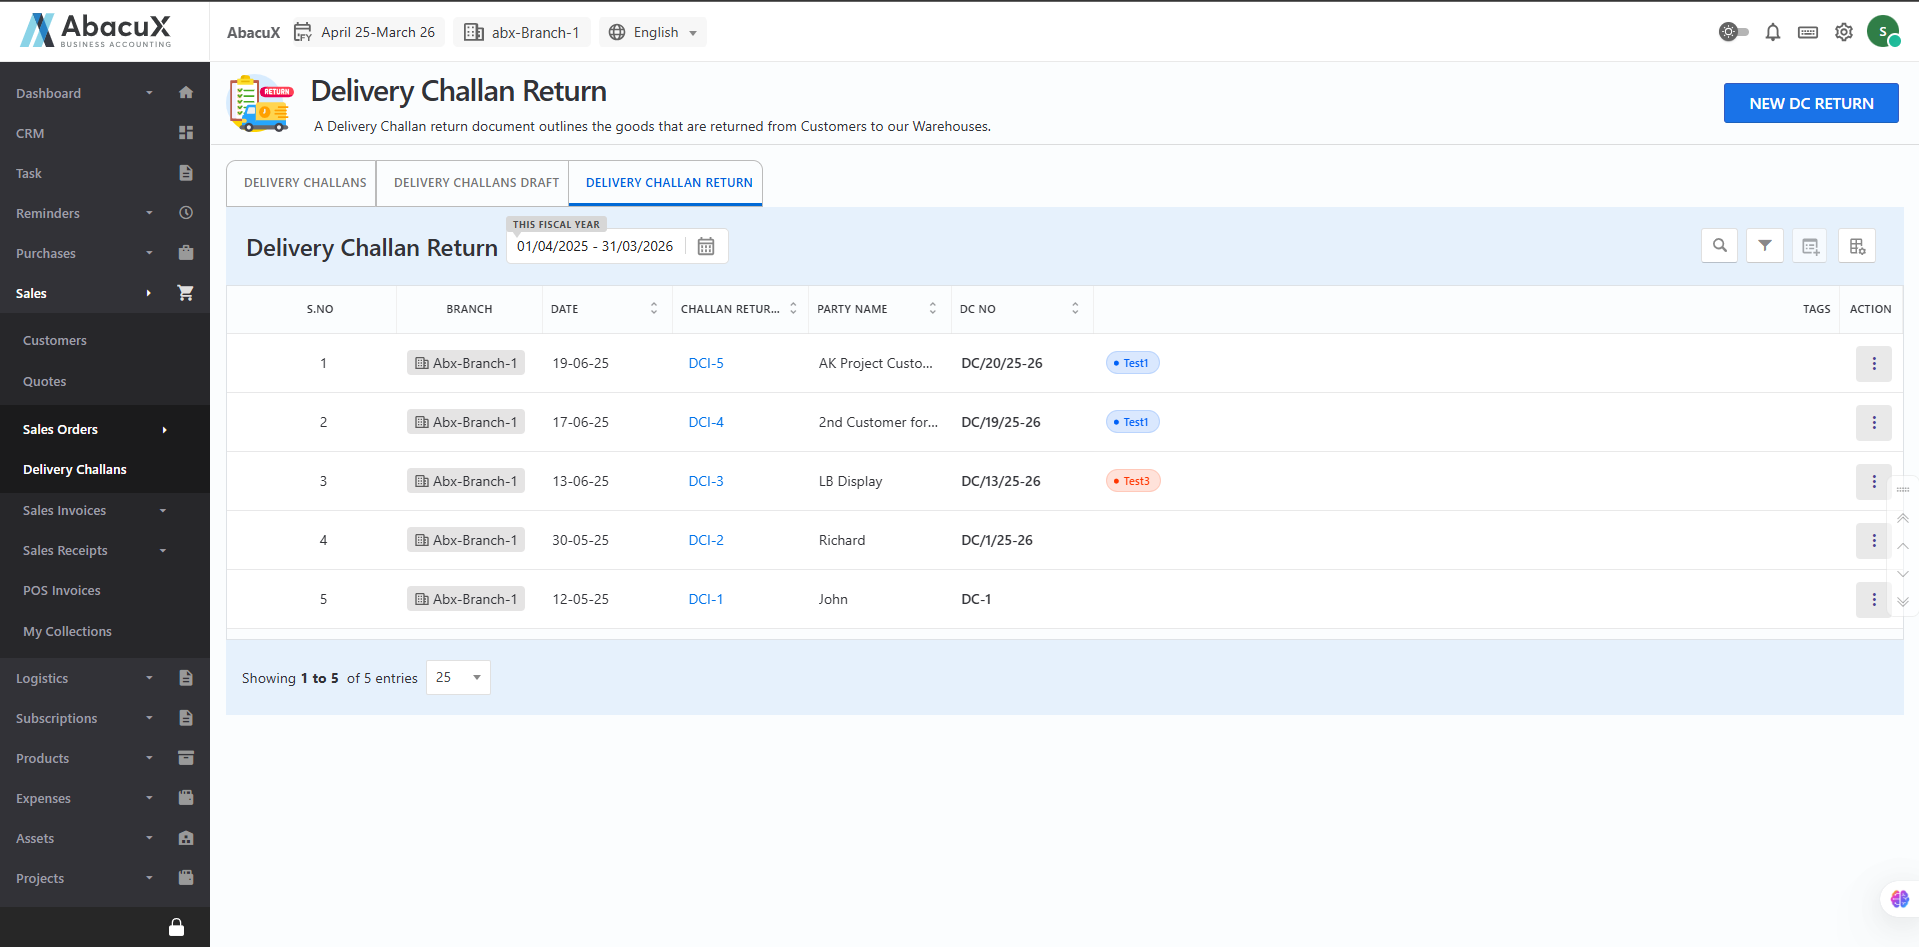Open the 25 entries per page dropdown
1919x947 pixels.
click(458, 678)
